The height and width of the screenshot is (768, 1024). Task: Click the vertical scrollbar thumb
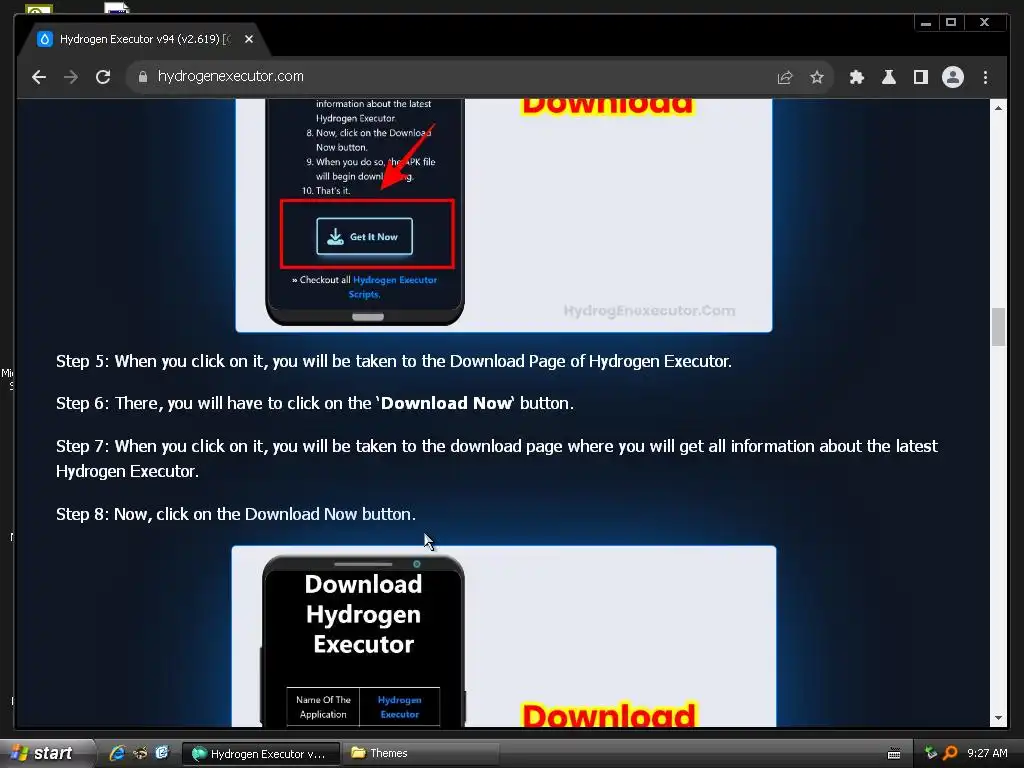[999, 327]
